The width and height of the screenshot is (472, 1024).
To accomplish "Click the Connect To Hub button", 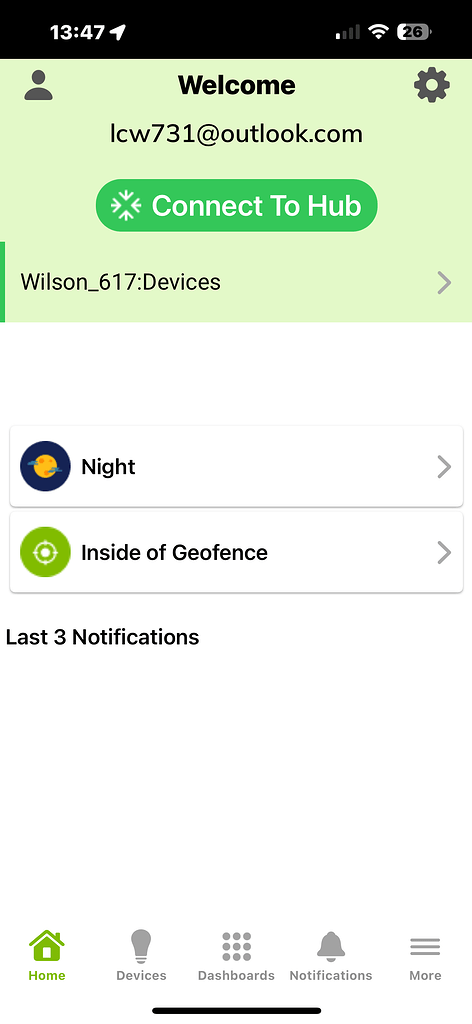I will click(x=236, y=206).
